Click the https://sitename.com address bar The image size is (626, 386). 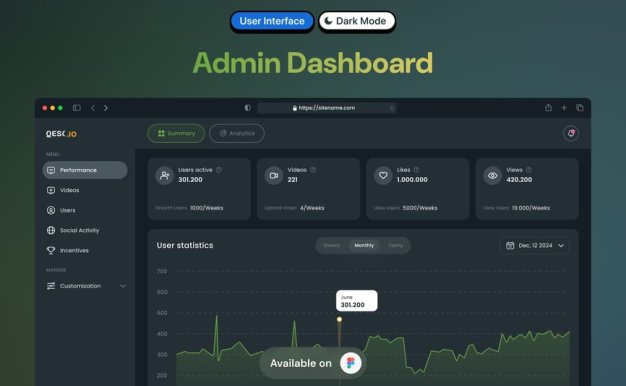(327, 108)
